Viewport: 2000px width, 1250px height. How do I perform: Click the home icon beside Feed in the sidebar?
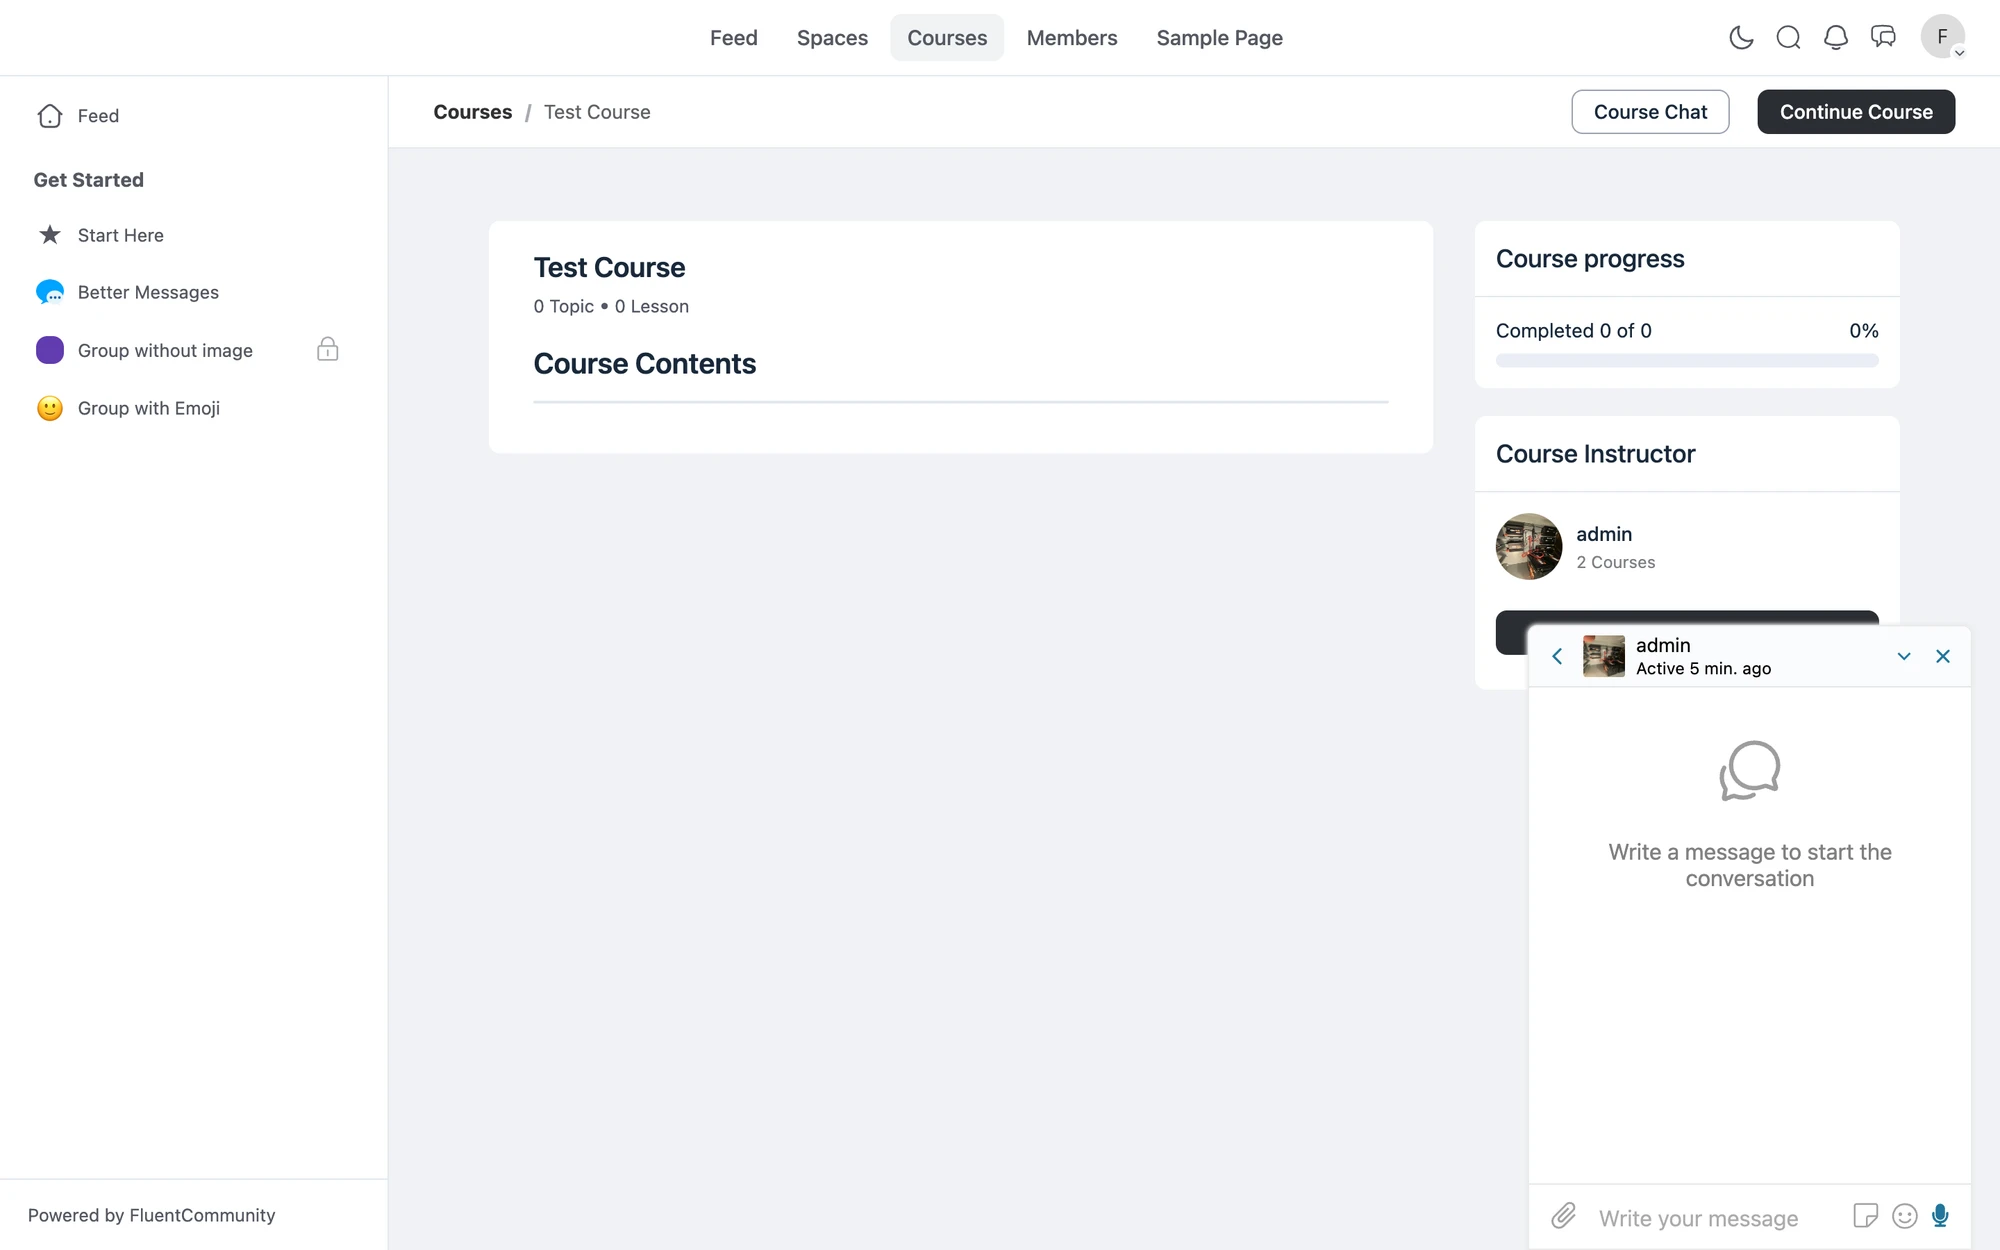50,116
